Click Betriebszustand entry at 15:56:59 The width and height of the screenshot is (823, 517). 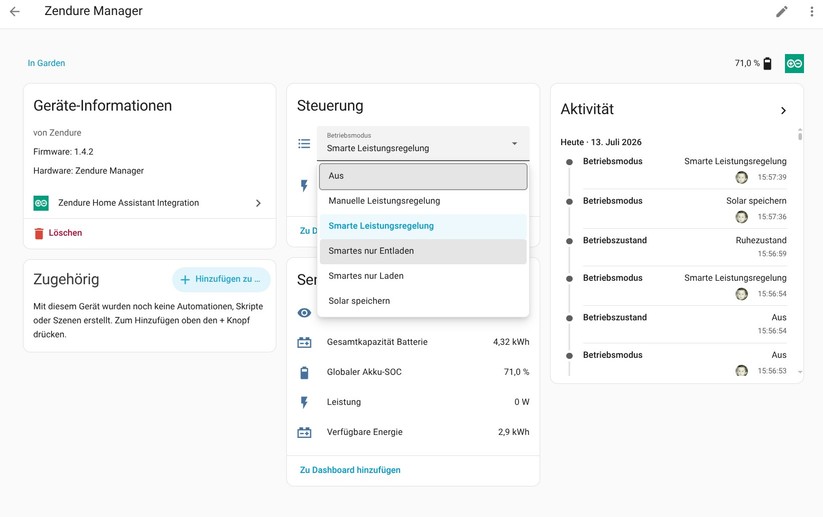[x=615, y=240]
